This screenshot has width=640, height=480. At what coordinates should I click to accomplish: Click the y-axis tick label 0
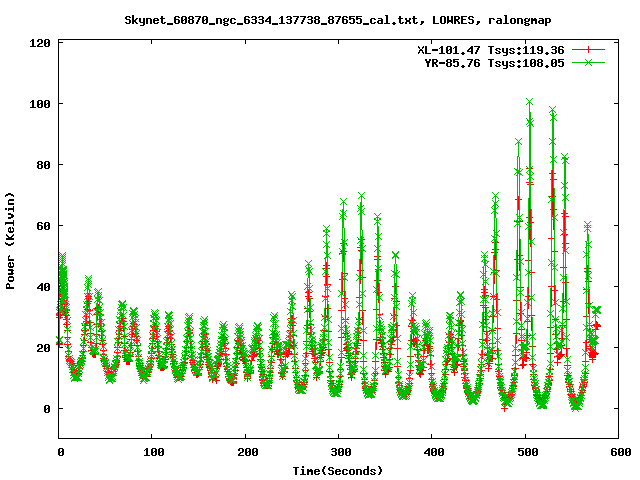47,409
